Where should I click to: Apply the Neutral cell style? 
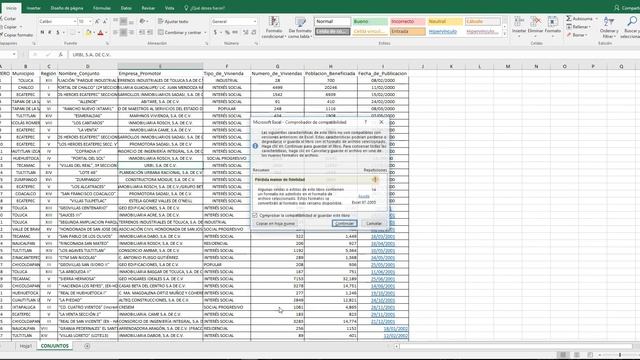tap(445, 22)
